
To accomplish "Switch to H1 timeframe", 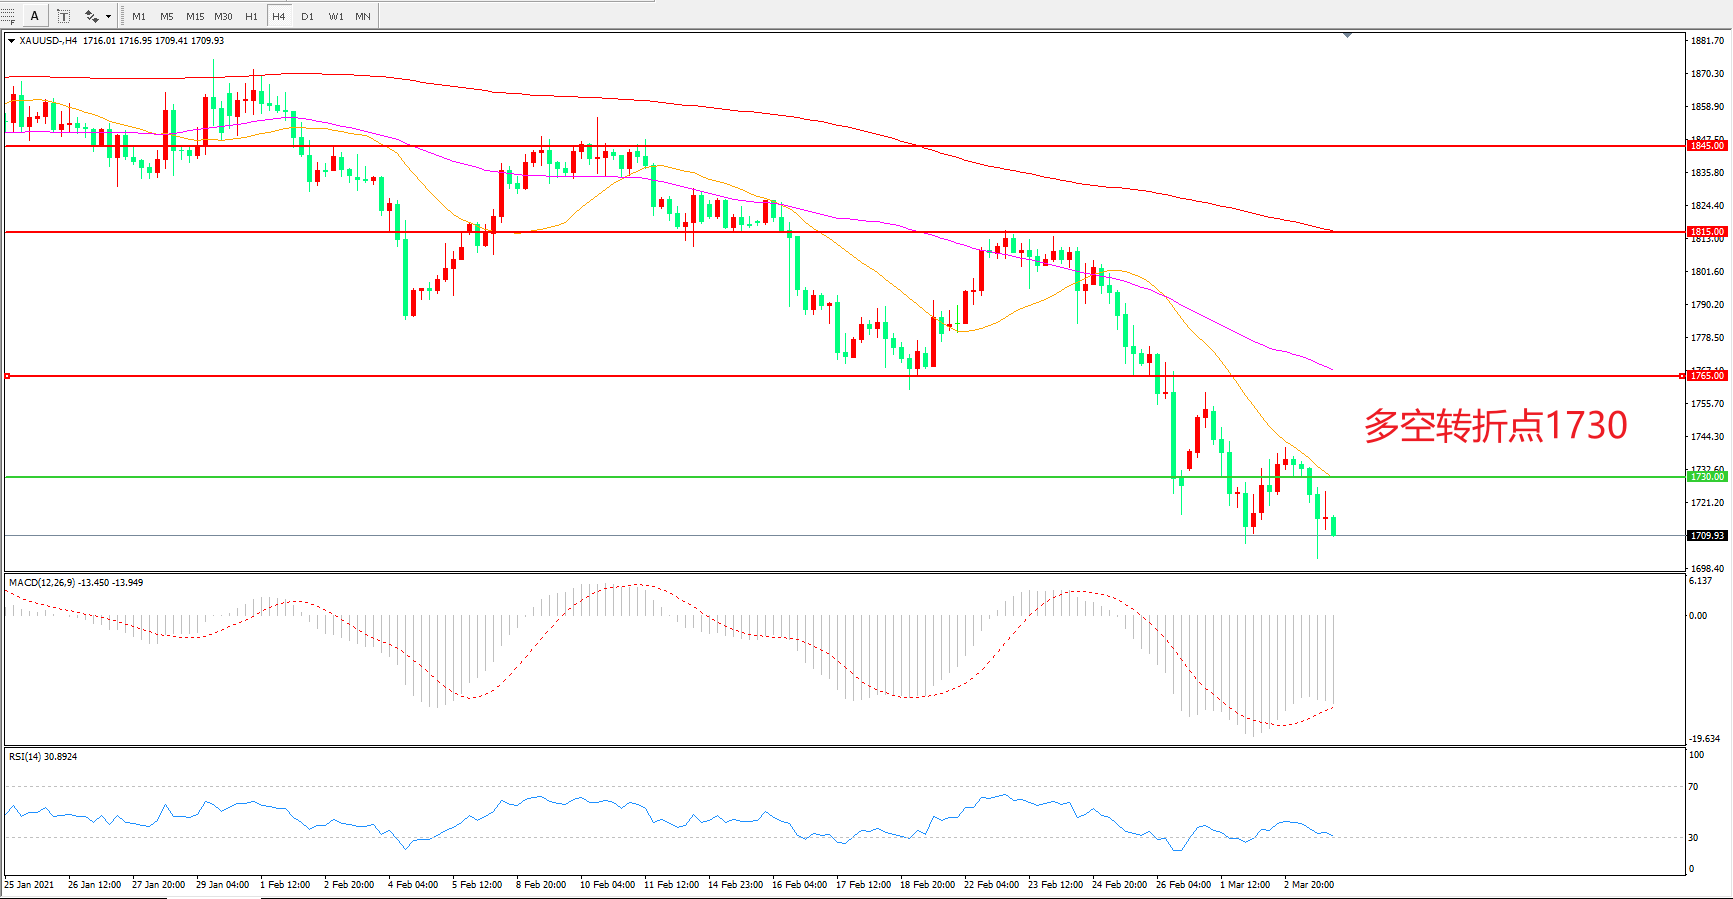I will click(x=251, y=16).
